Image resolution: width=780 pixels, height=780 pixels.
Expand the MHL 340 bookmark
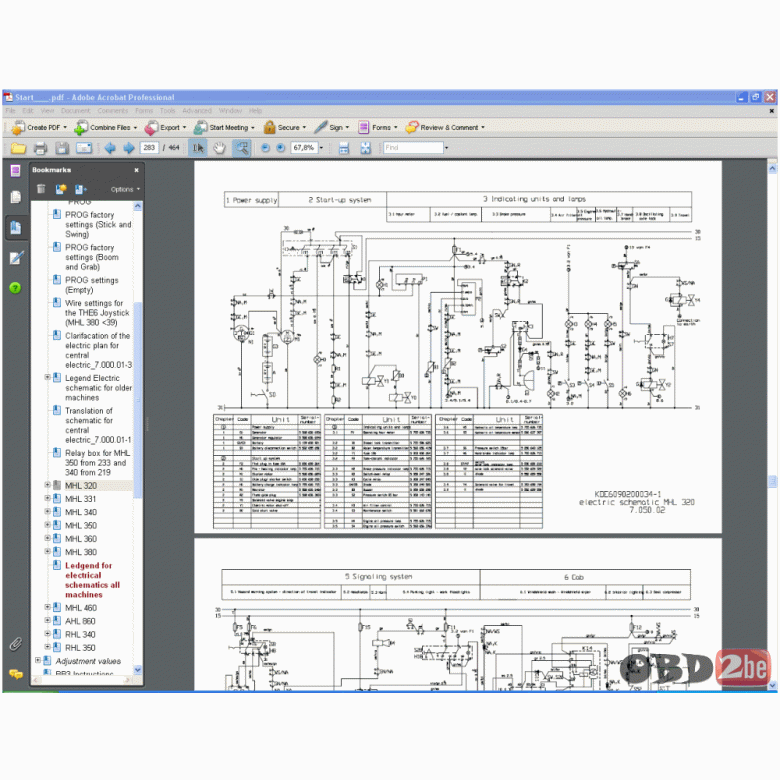(x=47, y=511)
